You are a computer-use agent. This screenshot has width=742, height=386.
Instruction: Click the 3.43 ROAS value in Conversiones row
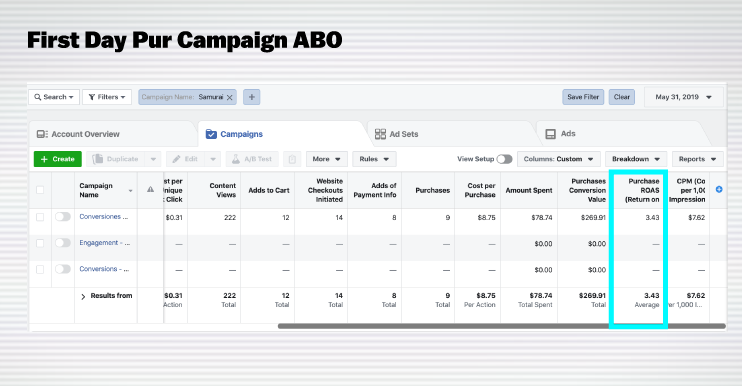[652, 218]
